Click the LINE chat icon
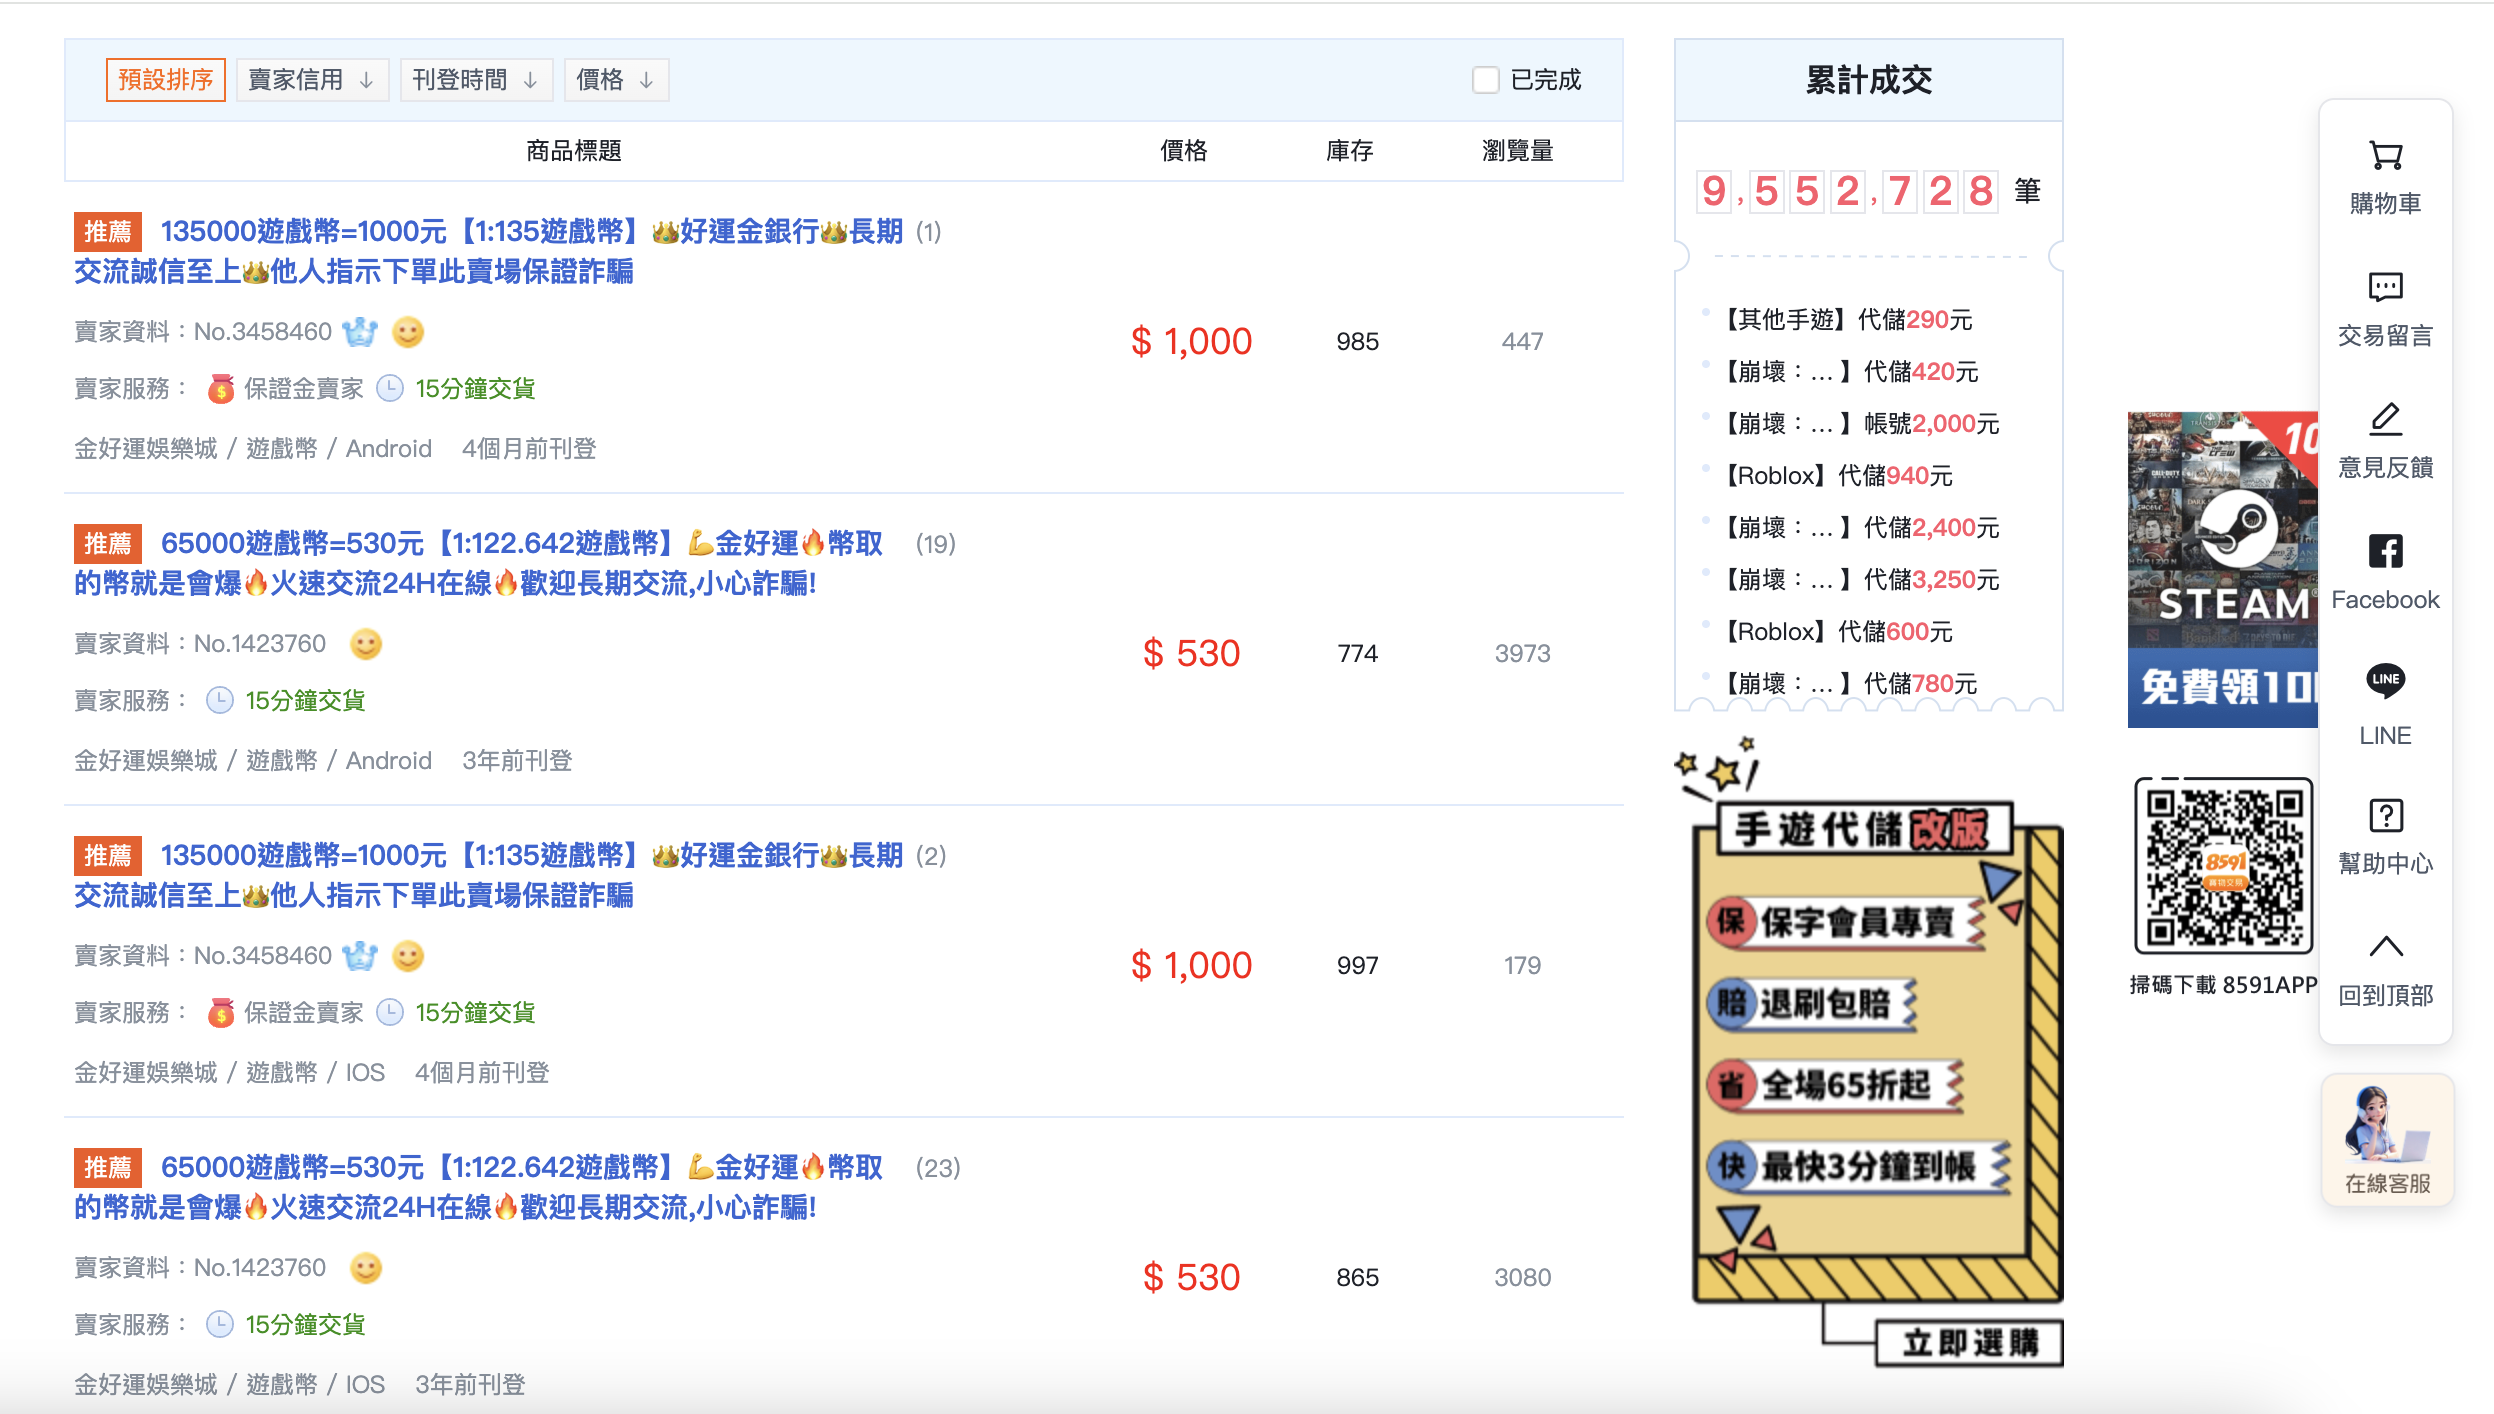Viewport: 2494px width, 1414px height. (x=2385, y=682)
